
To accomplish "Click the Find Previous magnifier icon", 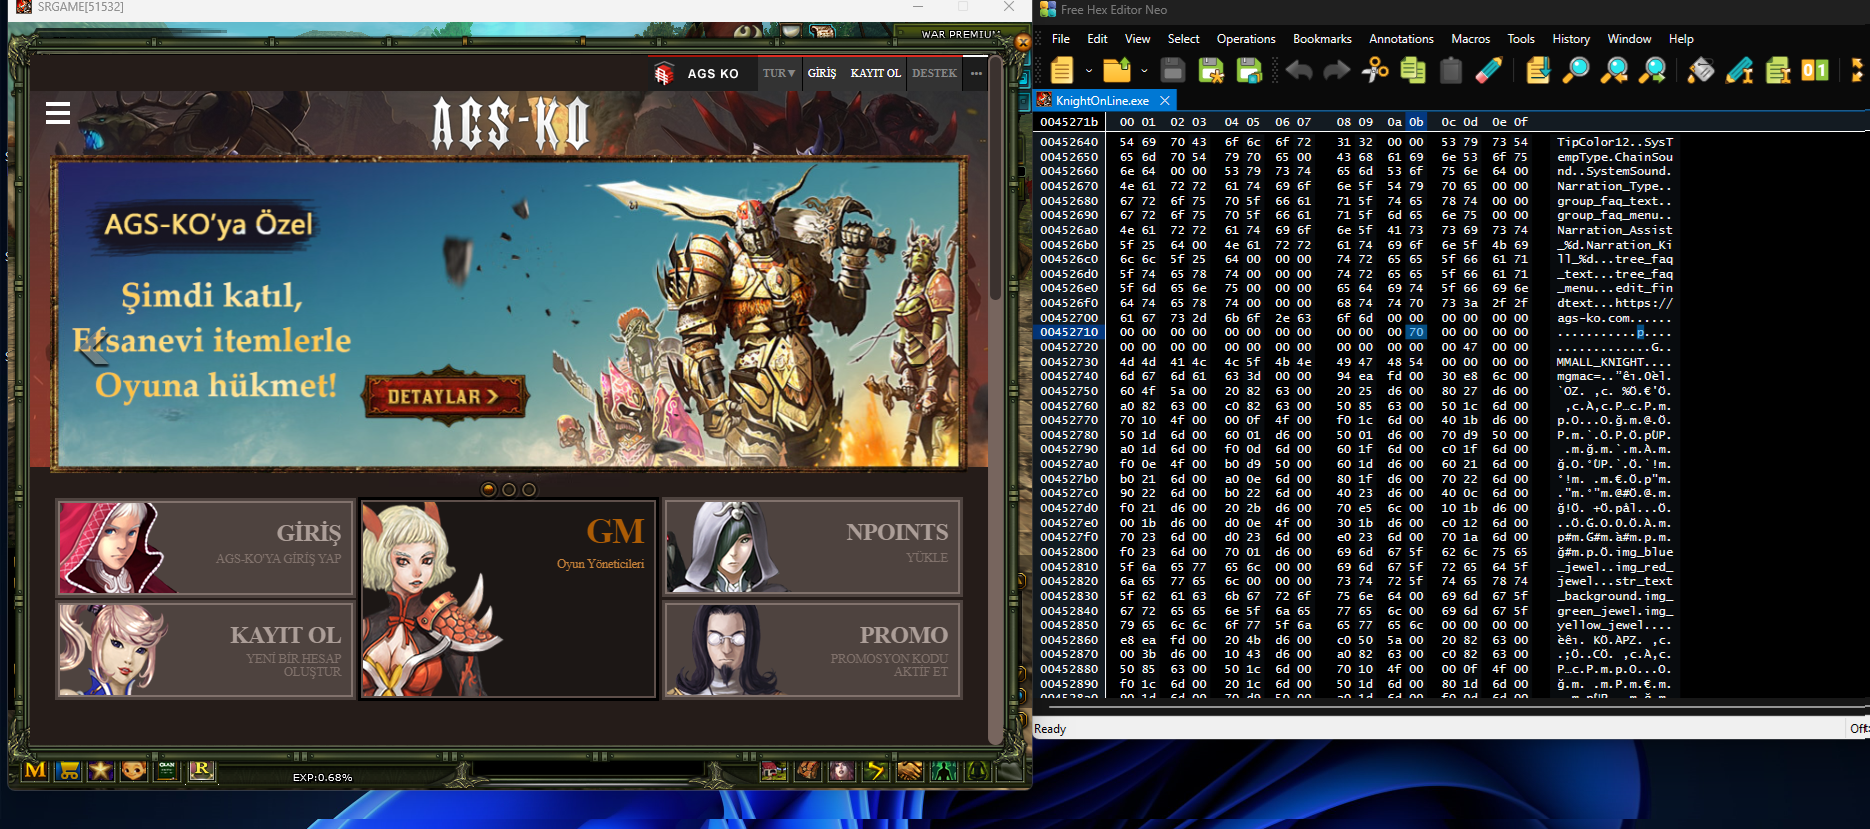I will [x=1614, y=70].
